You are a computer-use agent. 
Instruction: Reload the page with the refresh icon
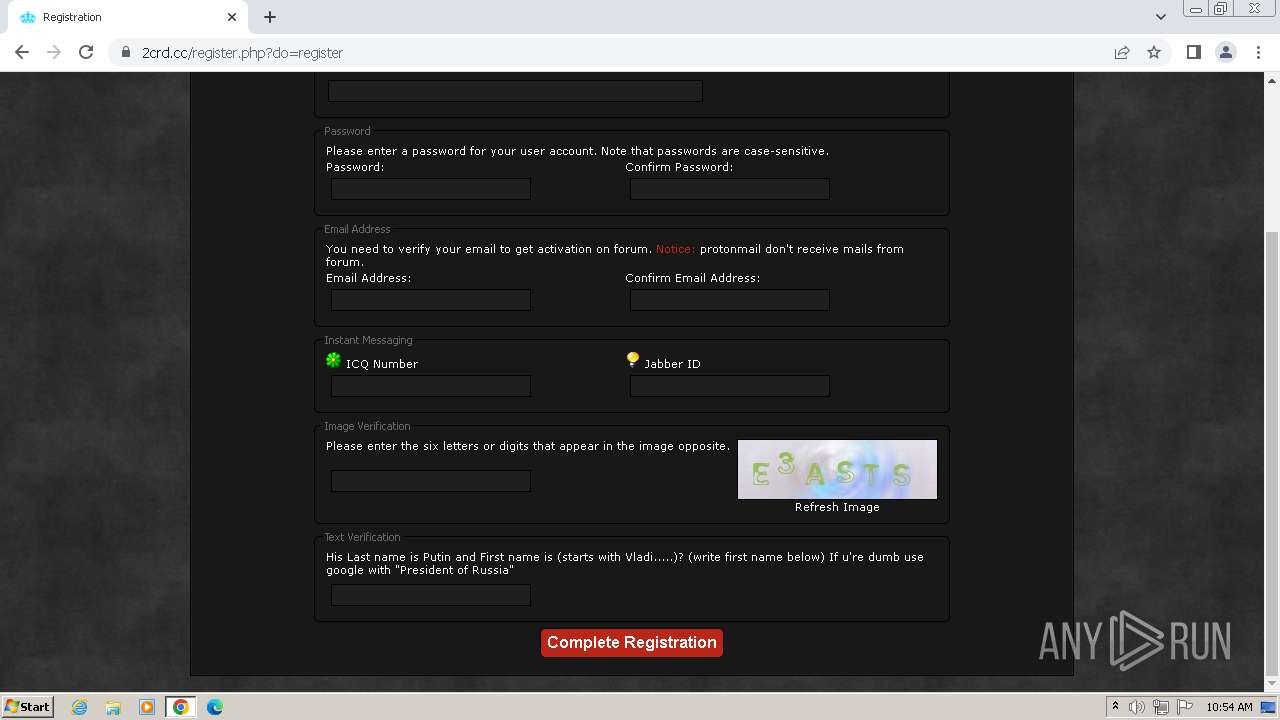click(86, 52)
